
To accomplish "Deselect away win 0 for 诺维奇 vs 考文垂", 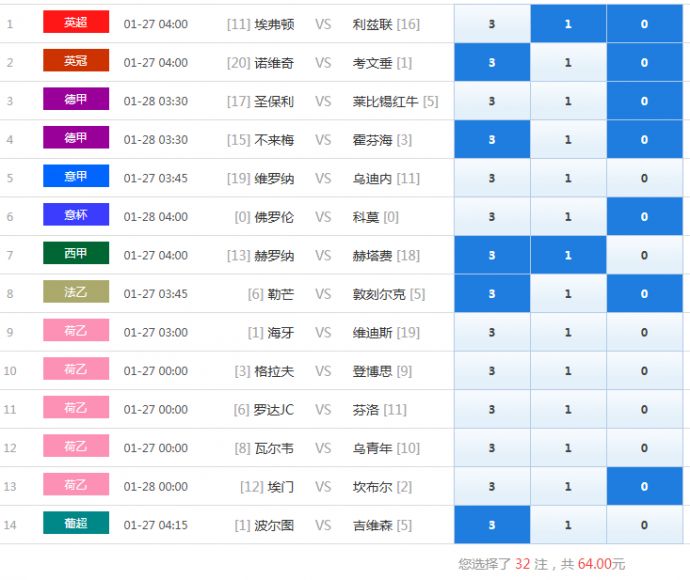I will 644,62.
